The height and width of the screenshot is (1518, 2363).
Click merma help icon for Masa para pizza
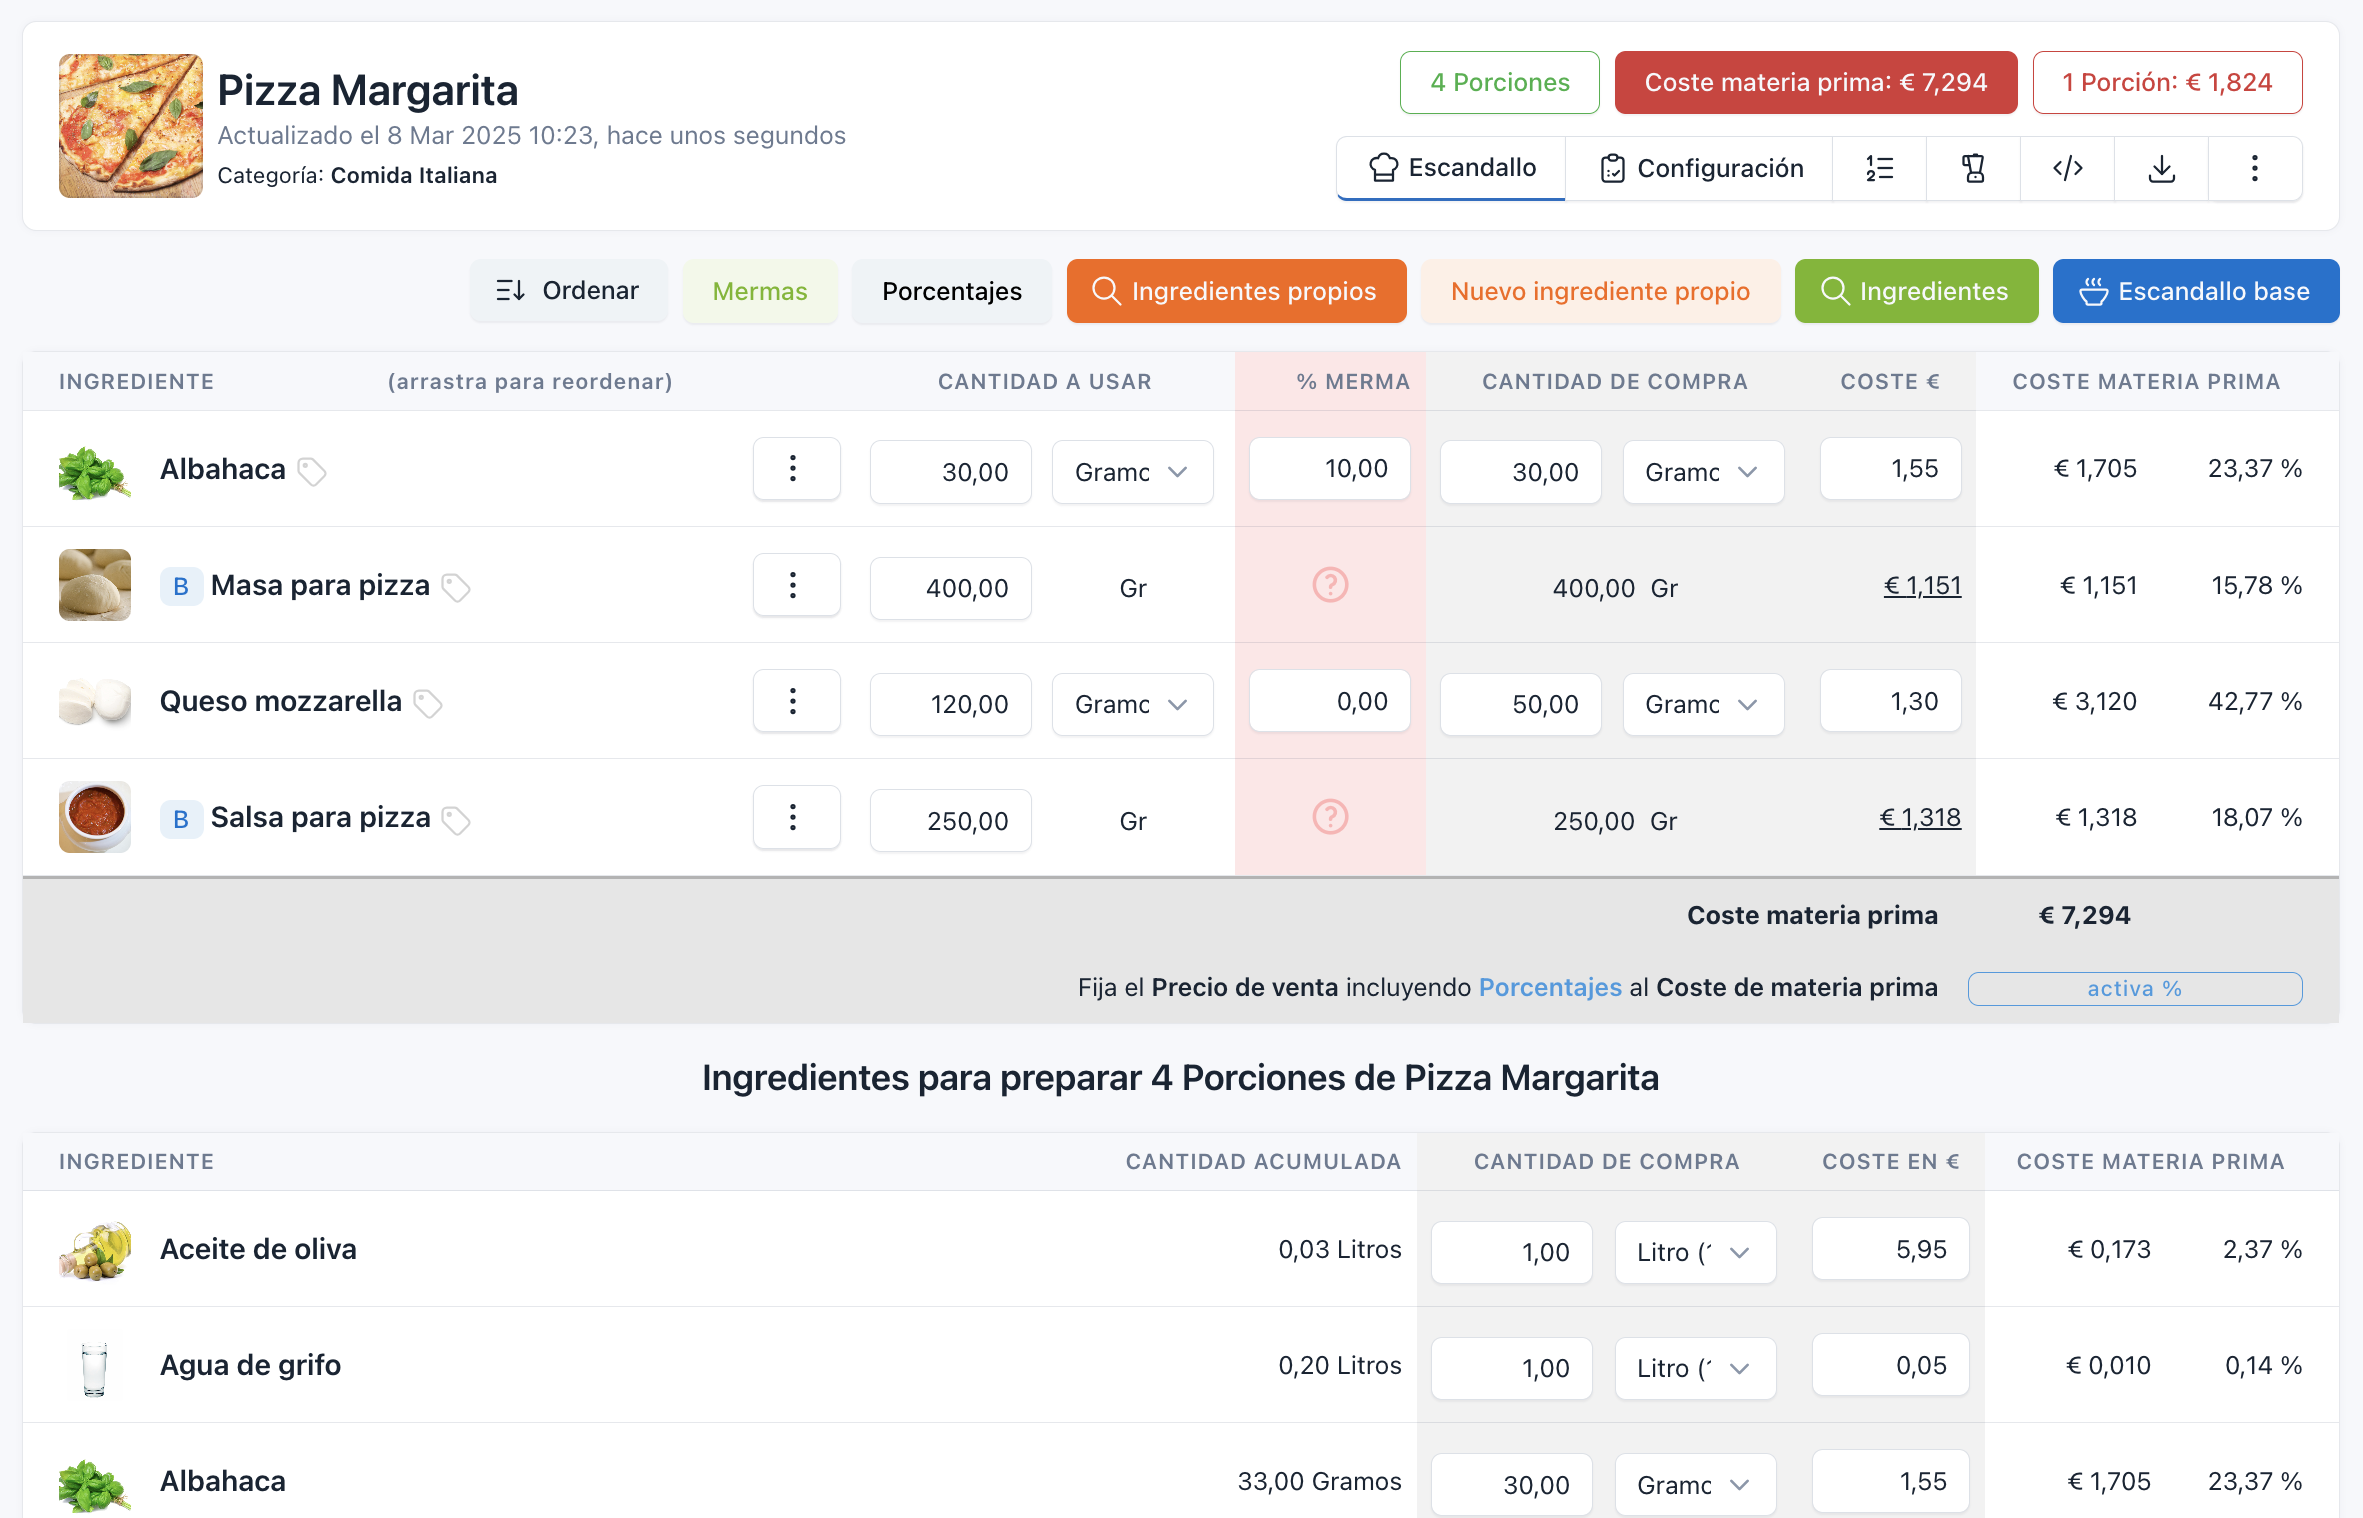click(x=1330, y=585)
